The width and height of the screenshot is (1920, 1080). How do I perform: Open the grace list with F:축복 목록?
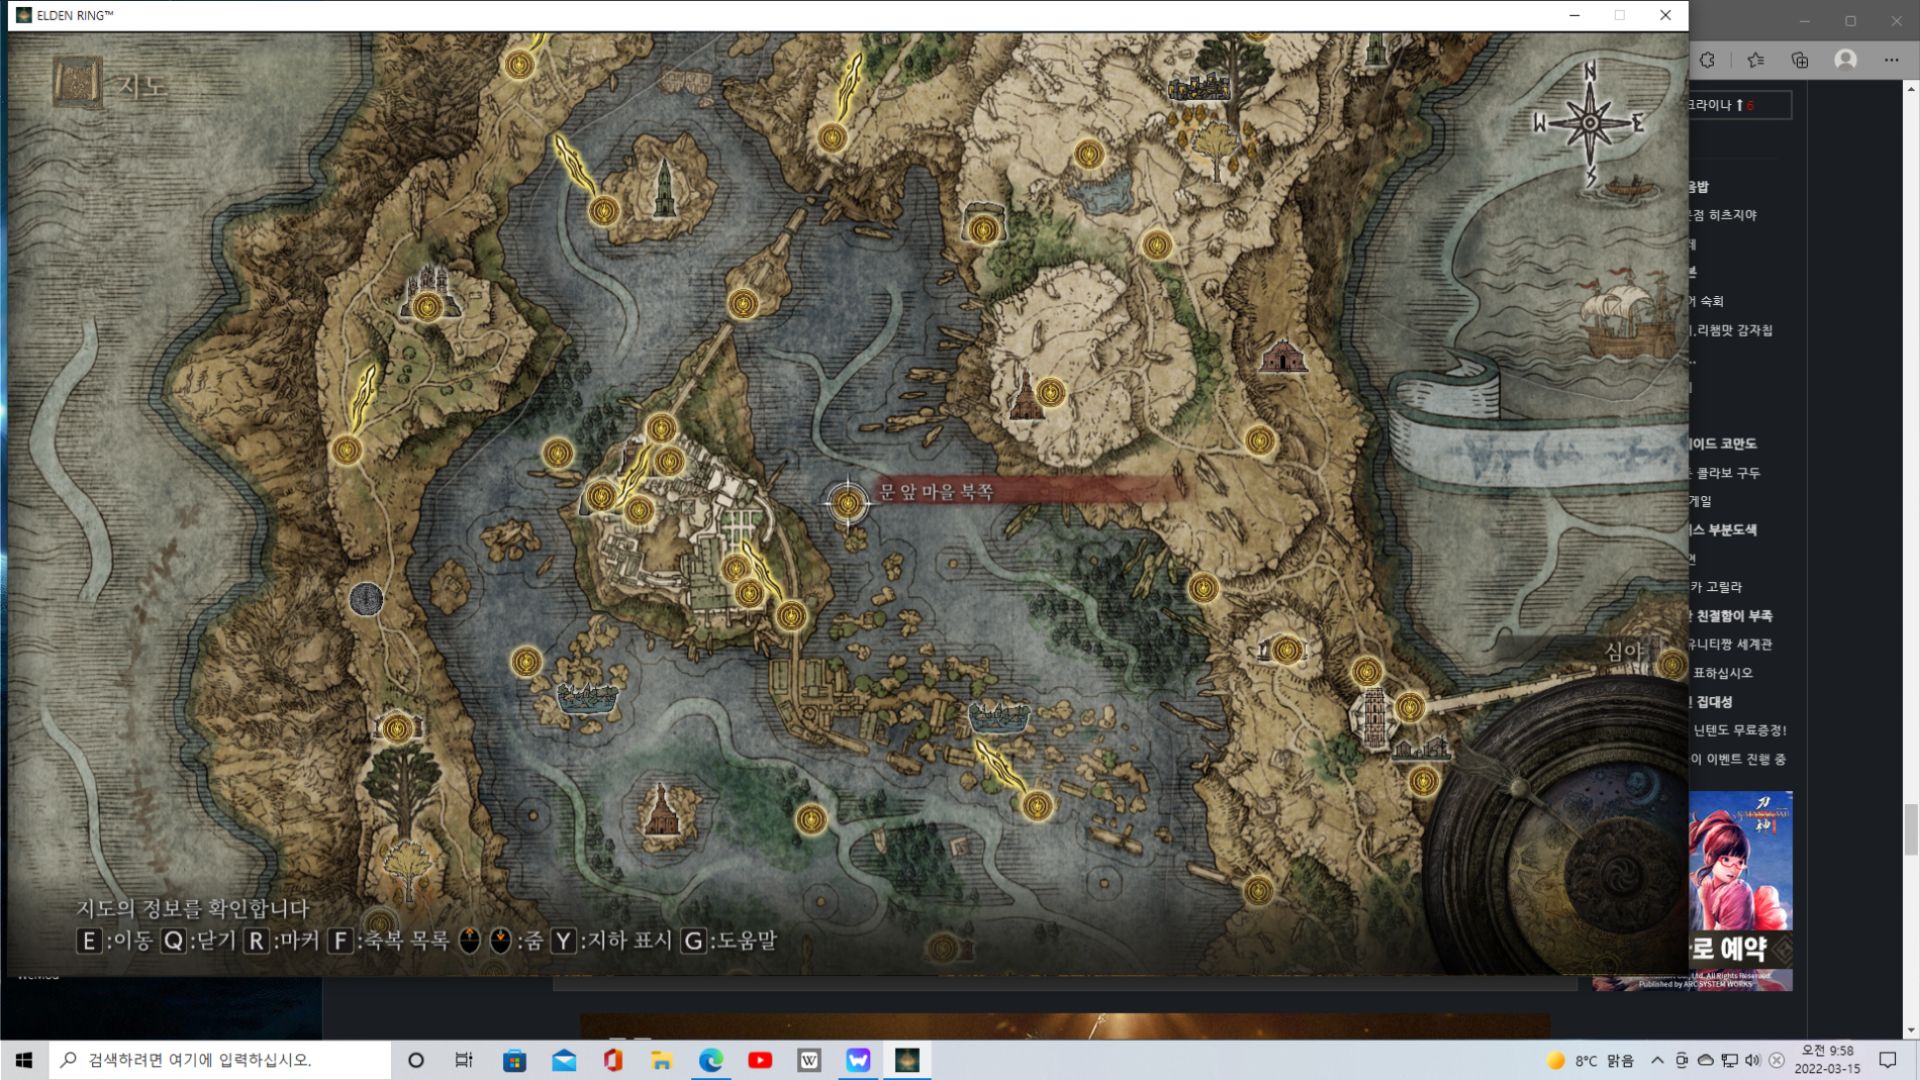coord(389,941)
